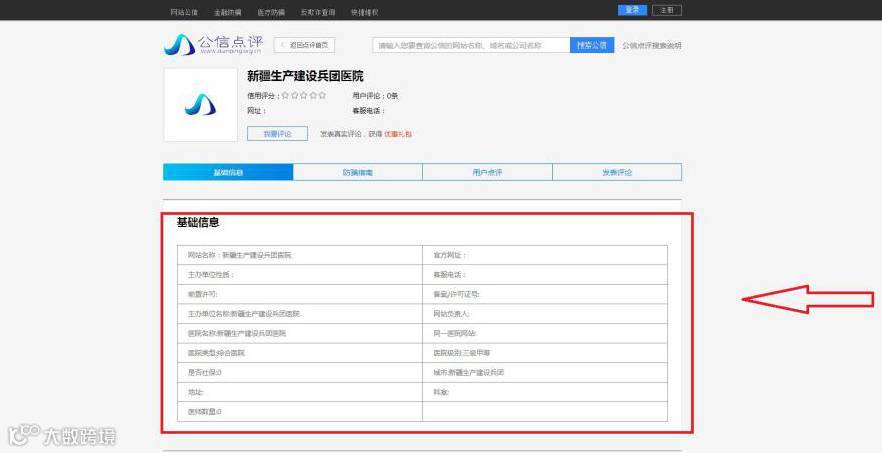The width and height of the screenshot is (882, 453).
Task: Select the 备案/许可证号 table cell
Action: (x=545, y=294)
